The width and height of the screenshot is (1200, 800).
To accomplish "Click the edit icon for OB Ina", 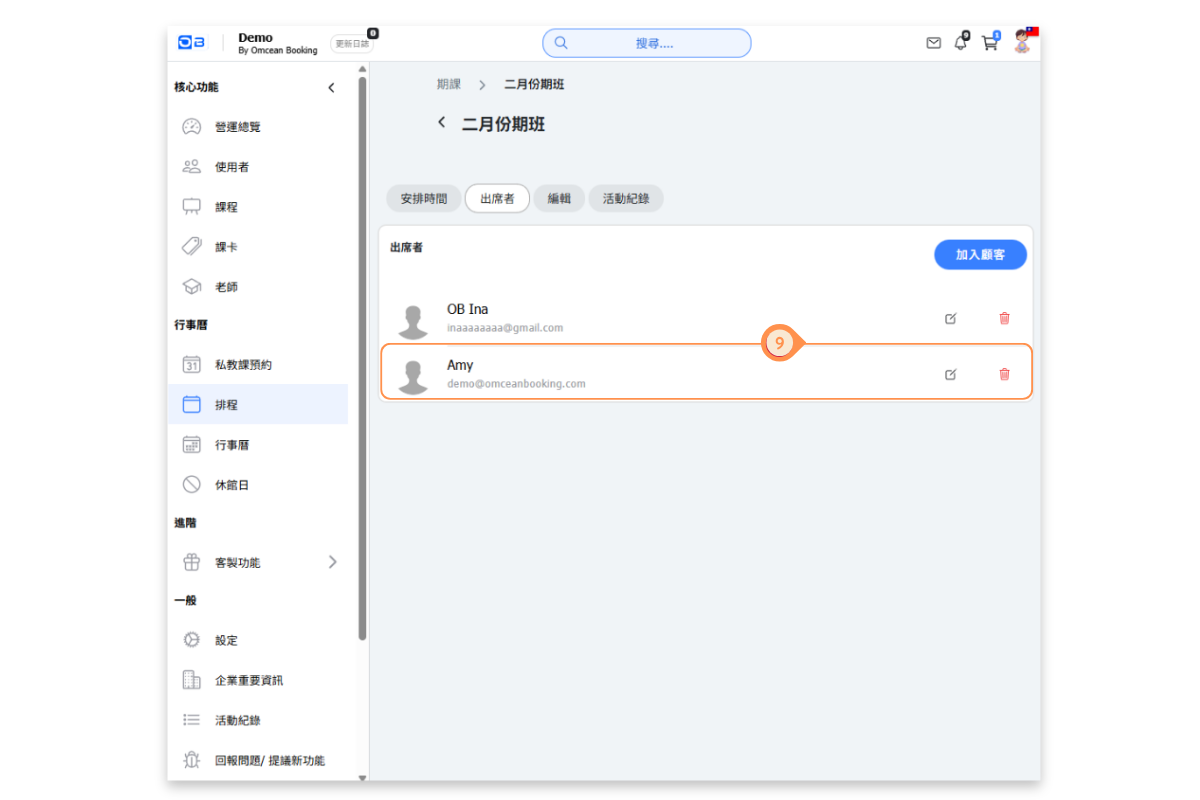I will click(x=951, y=318).
